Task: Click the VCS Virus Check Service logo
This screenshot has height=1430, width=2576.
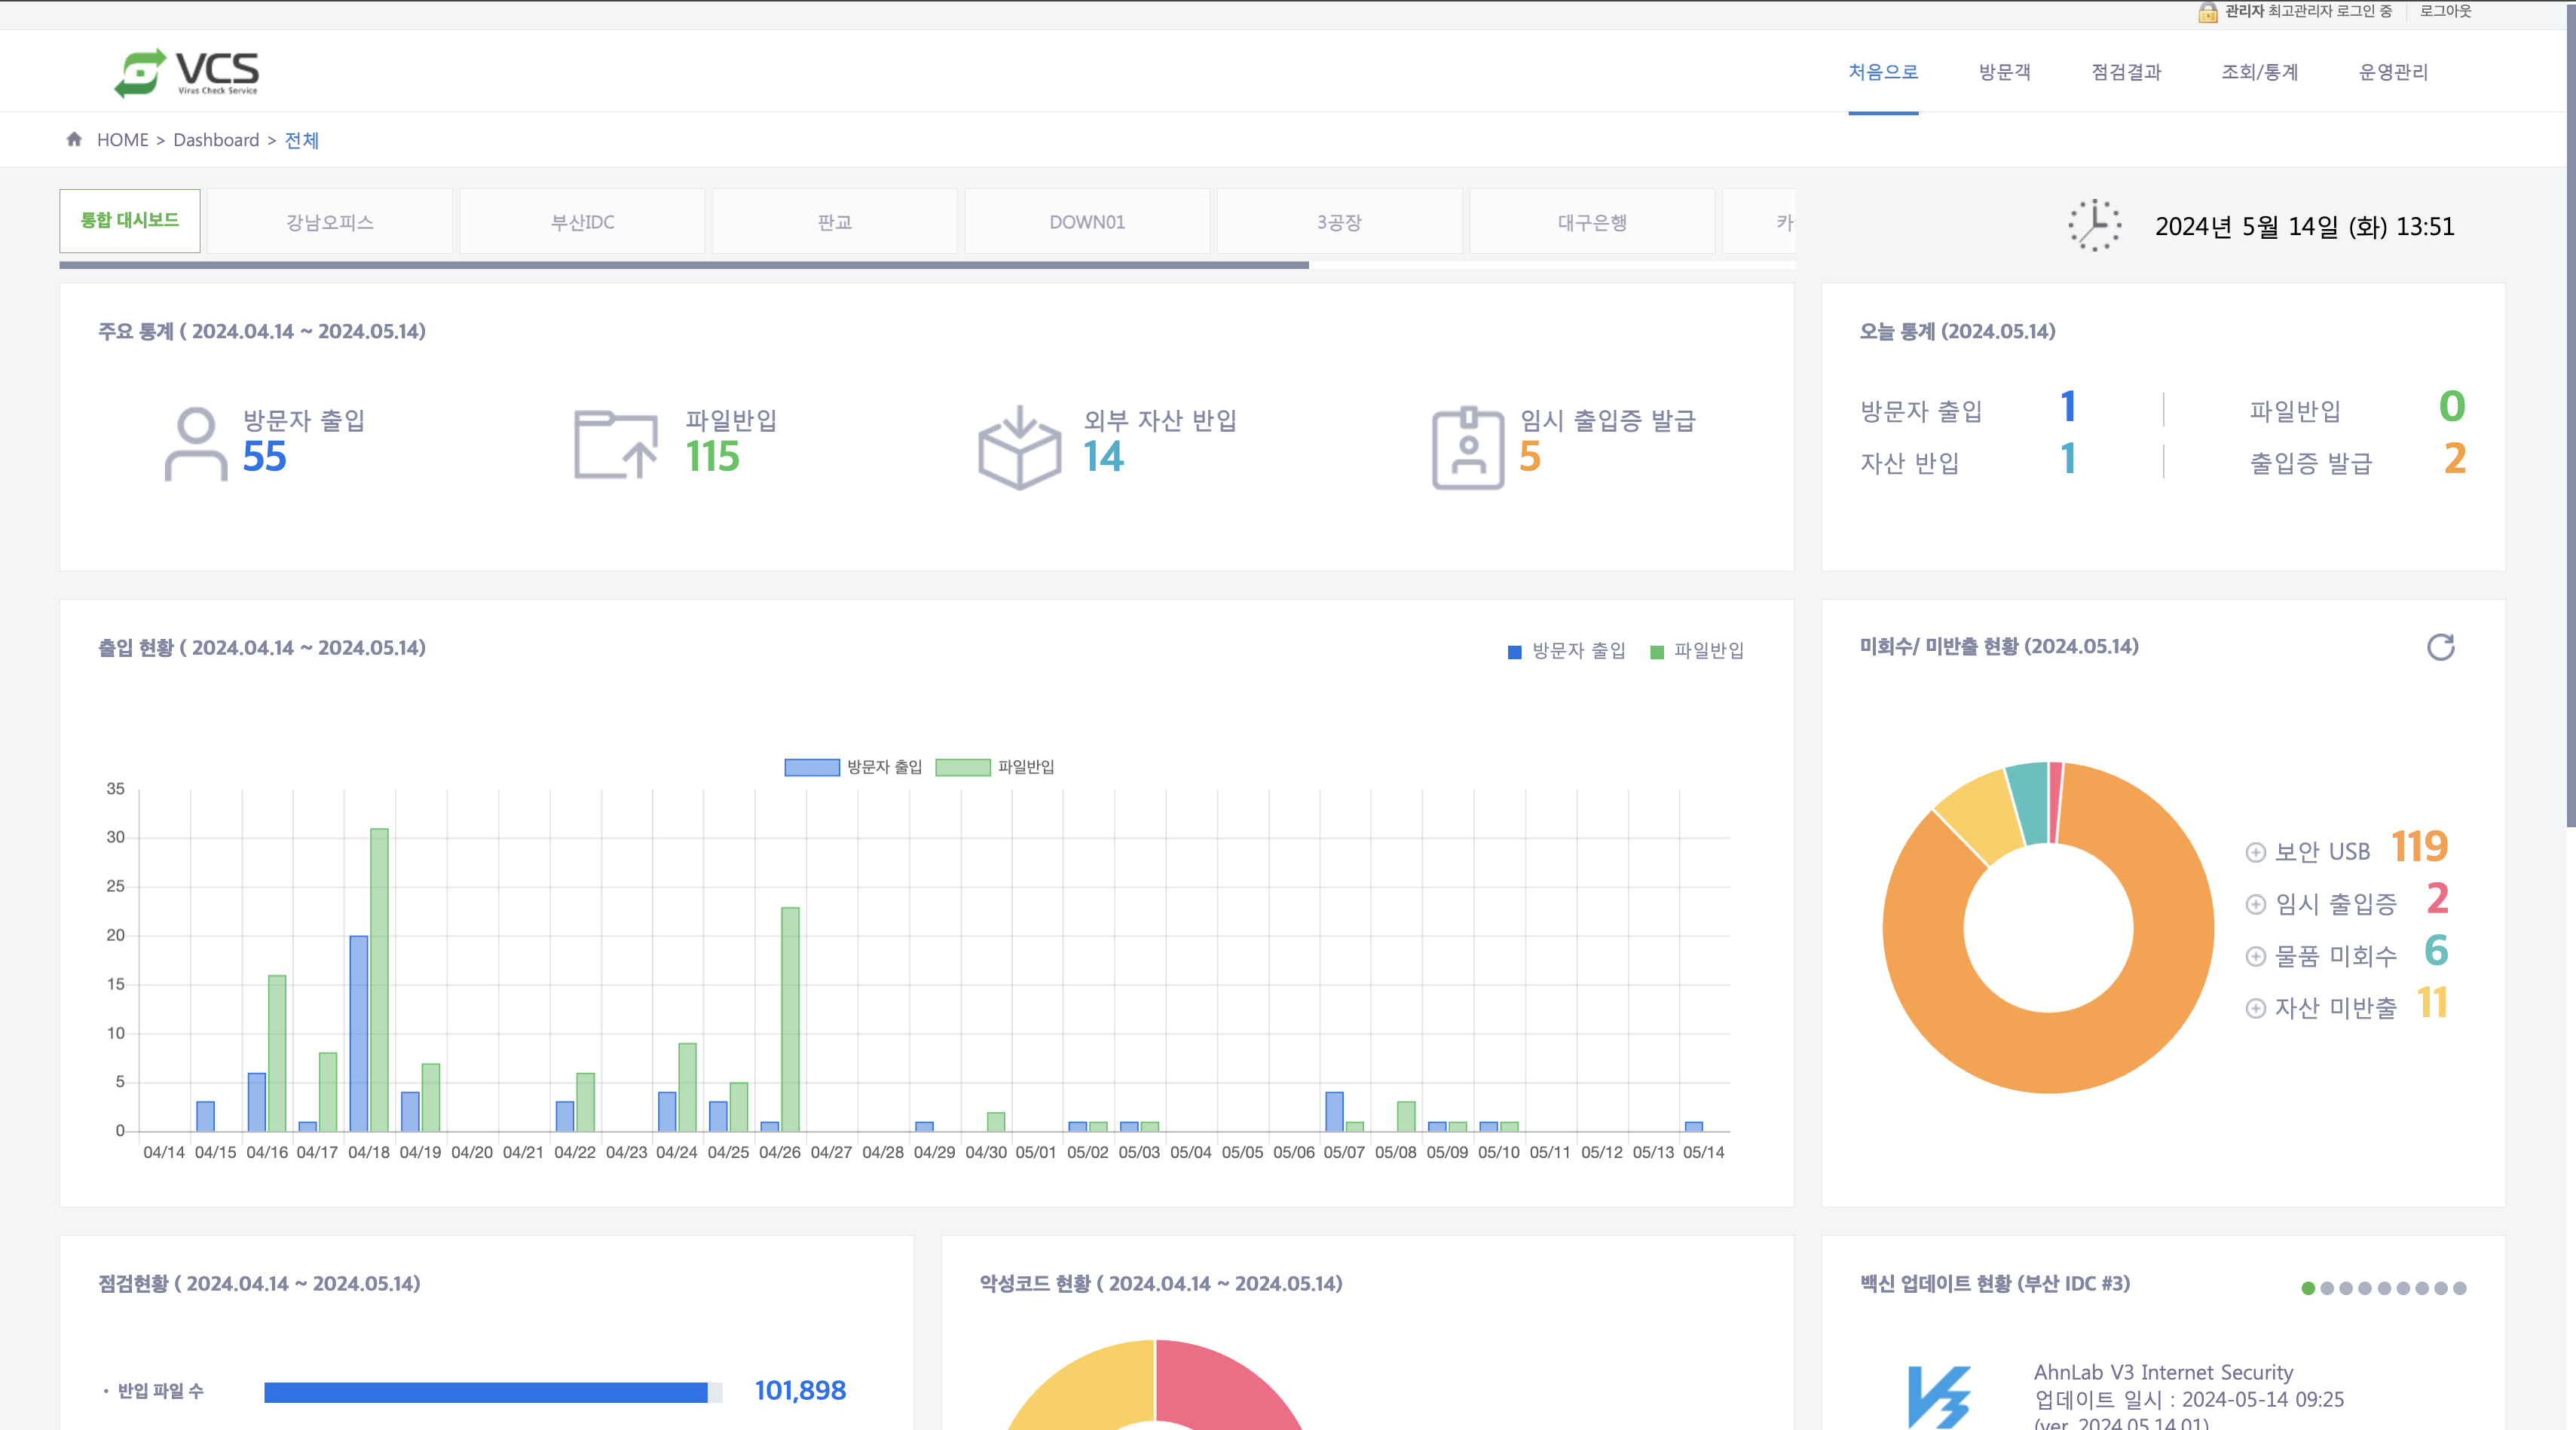Action: (x=187, y=73)
